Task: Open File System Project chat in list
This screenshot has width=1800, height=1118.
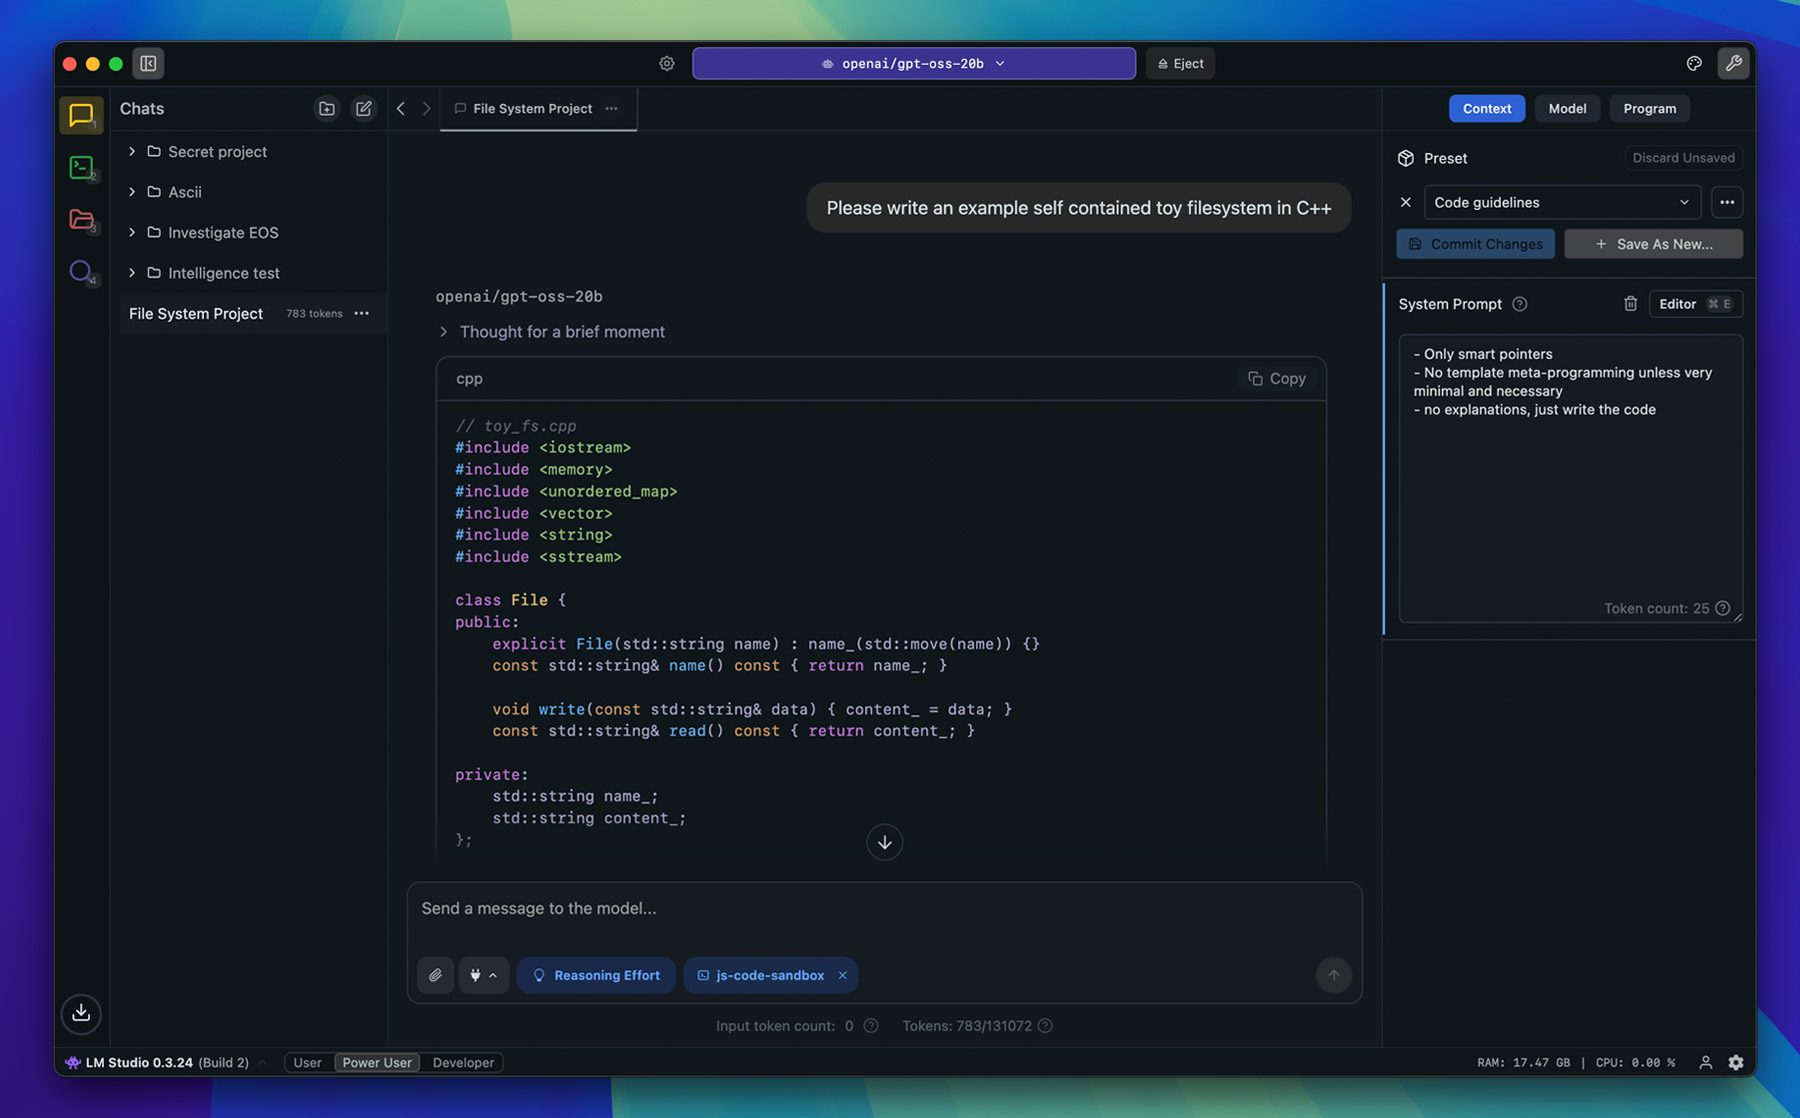Action: click(x=252, y=313)
